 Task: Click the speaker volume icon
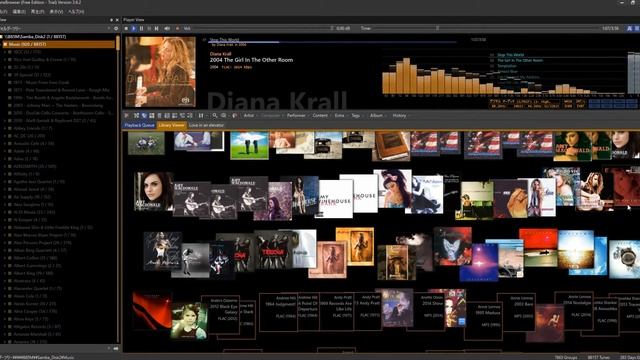pos(167,29)
